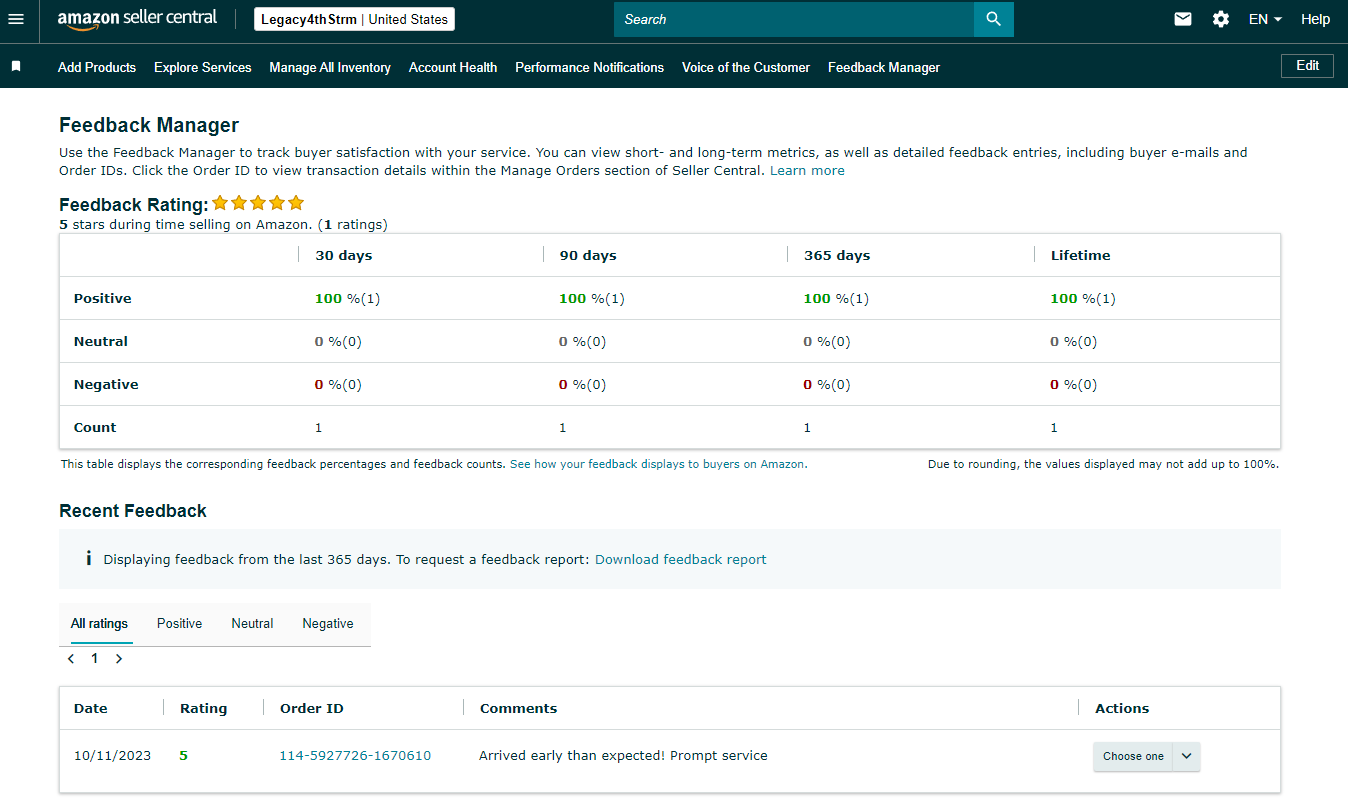Select the All ratings tab

pos(100,623)
